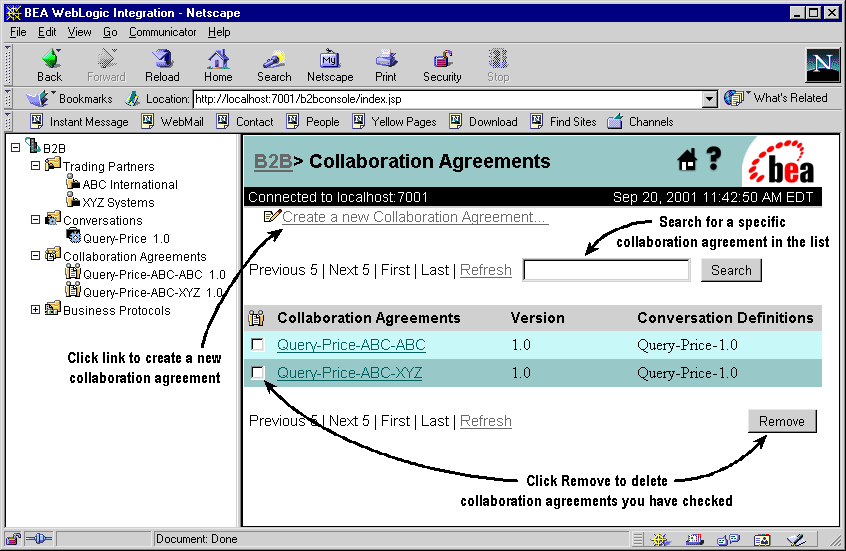The height and width of the screenshot is (551, 846).
Task: Click the bottom Refresh link
Action: [x=486, y=421]
